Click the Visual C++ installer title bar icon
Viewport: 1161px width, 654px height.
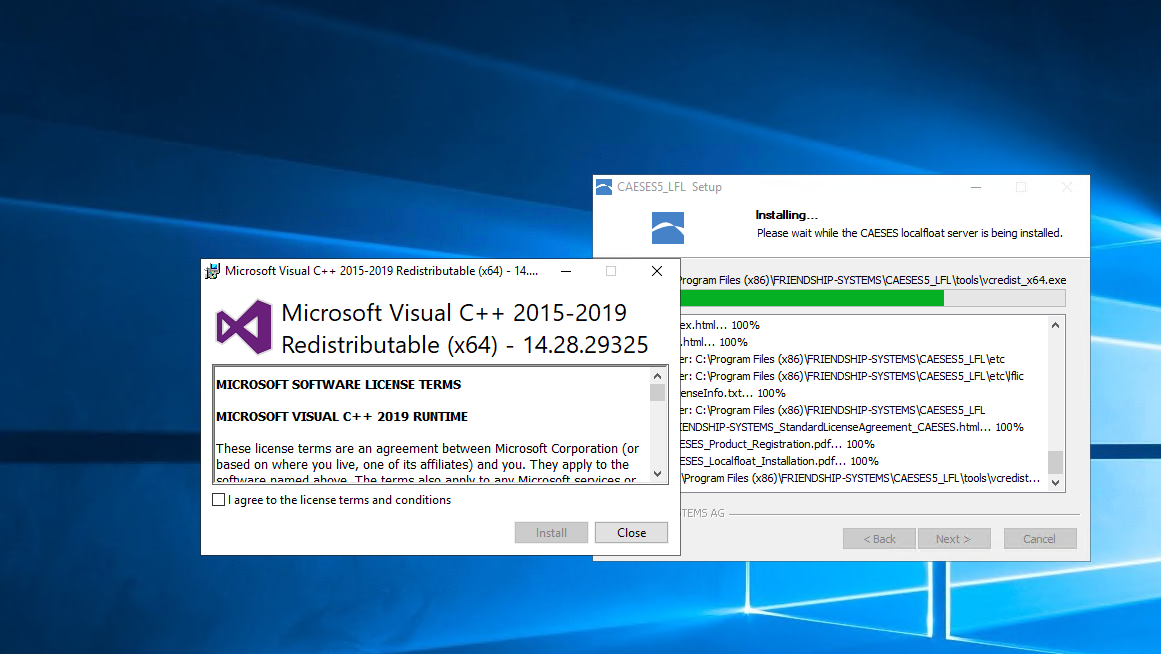pos(213,271)
